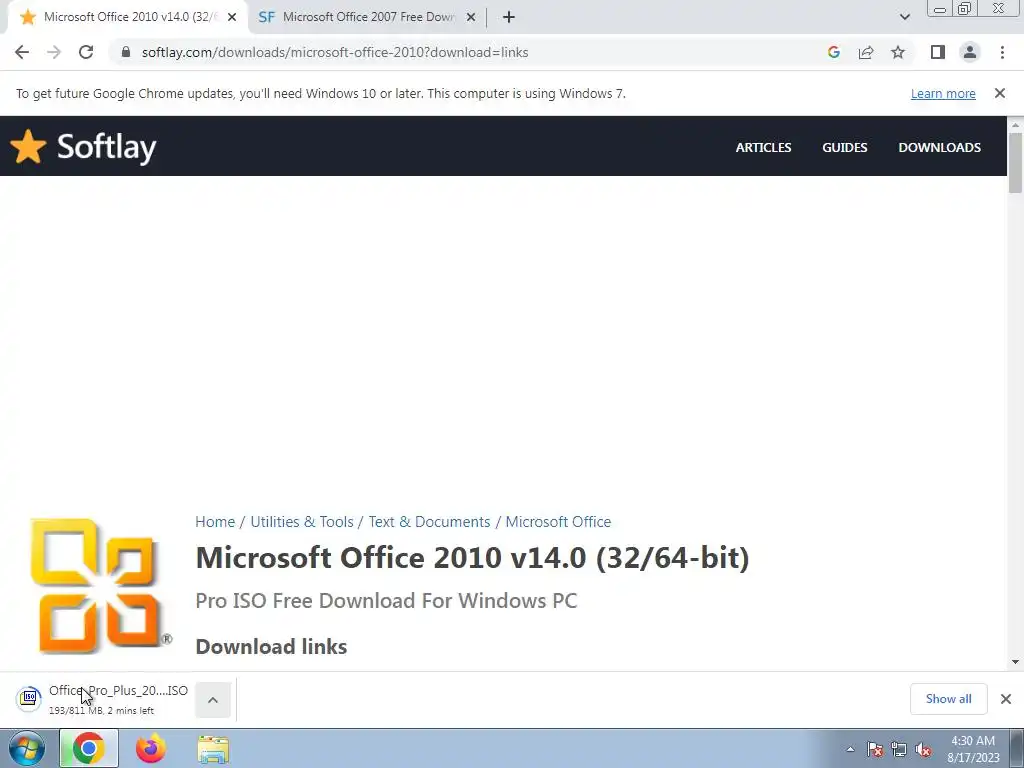Open the Text & Documents breadcrumb
Image resolution: width=1024 pixels, height=768 pixels.
pyautogui.click(x=429, y=522)
